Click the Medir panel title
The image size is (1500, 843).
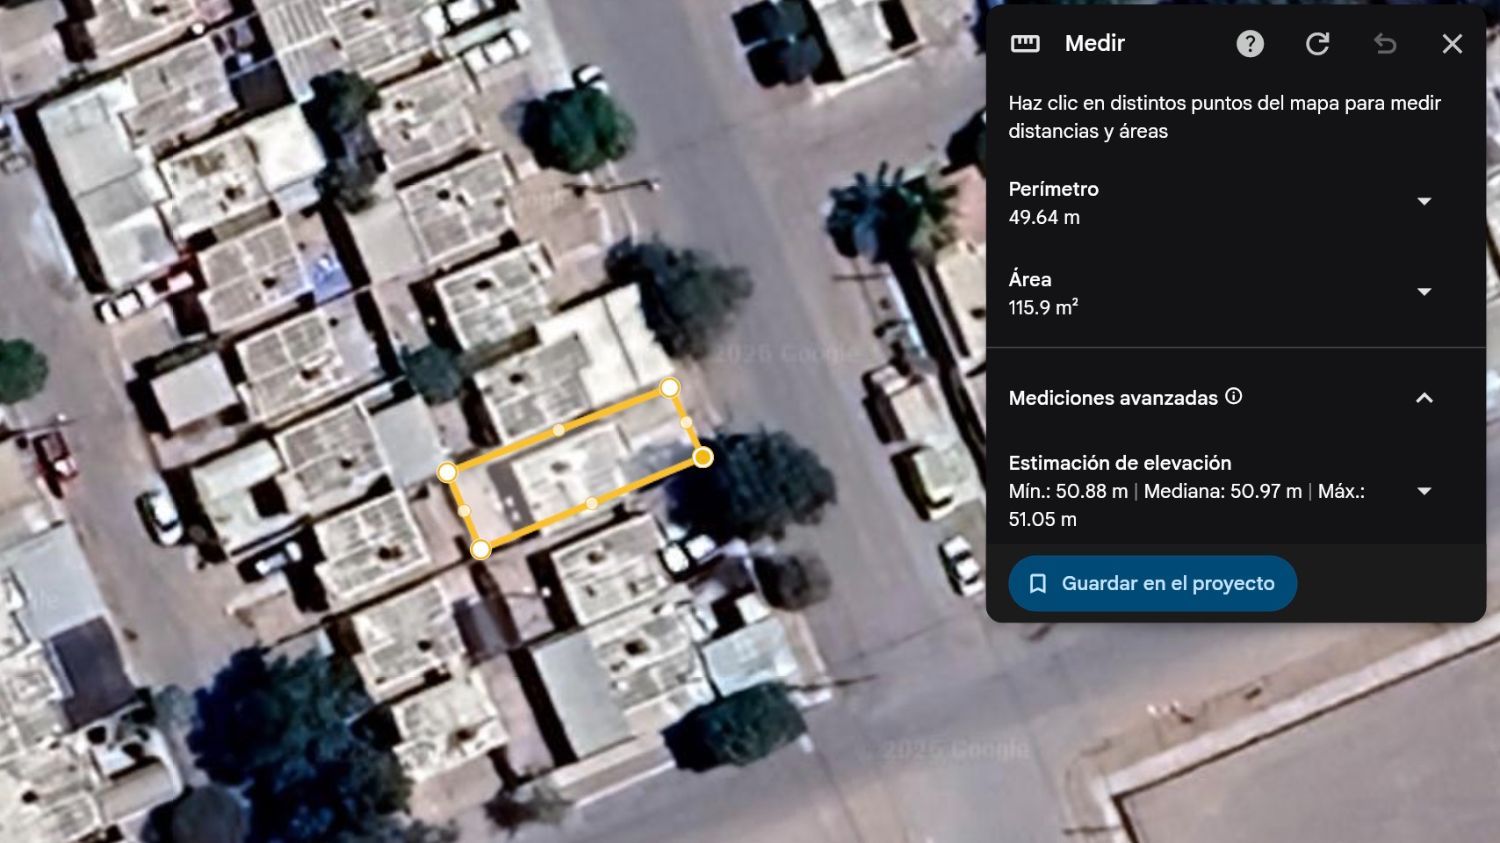tap(1095, 43)
